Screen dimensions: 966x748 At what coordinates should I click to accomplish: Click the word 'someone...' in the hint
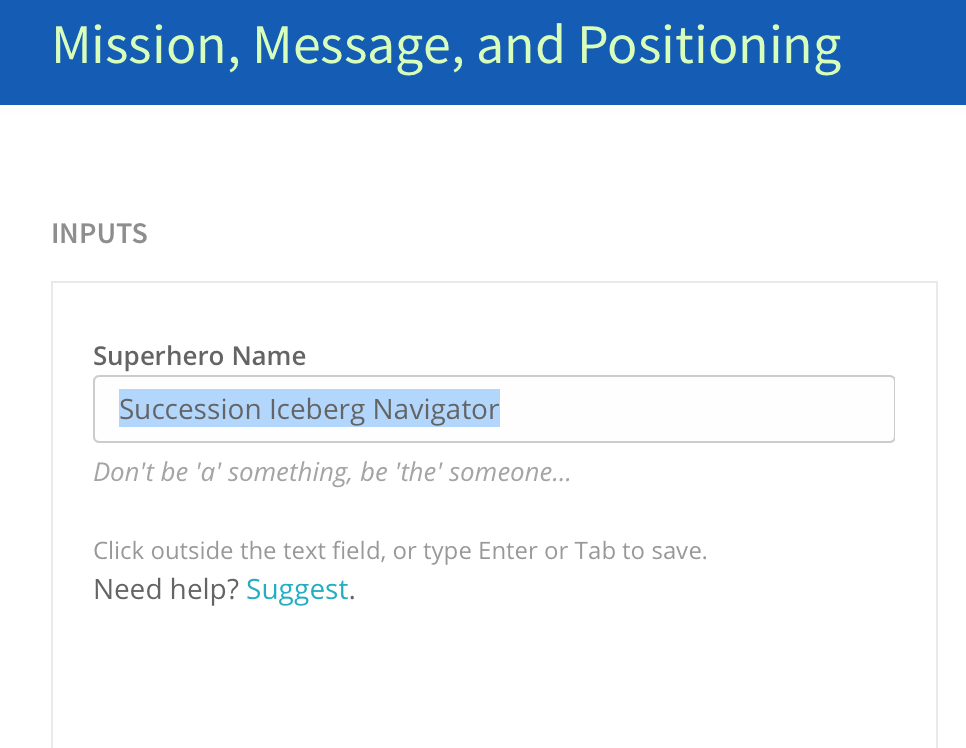coord(509,473)
